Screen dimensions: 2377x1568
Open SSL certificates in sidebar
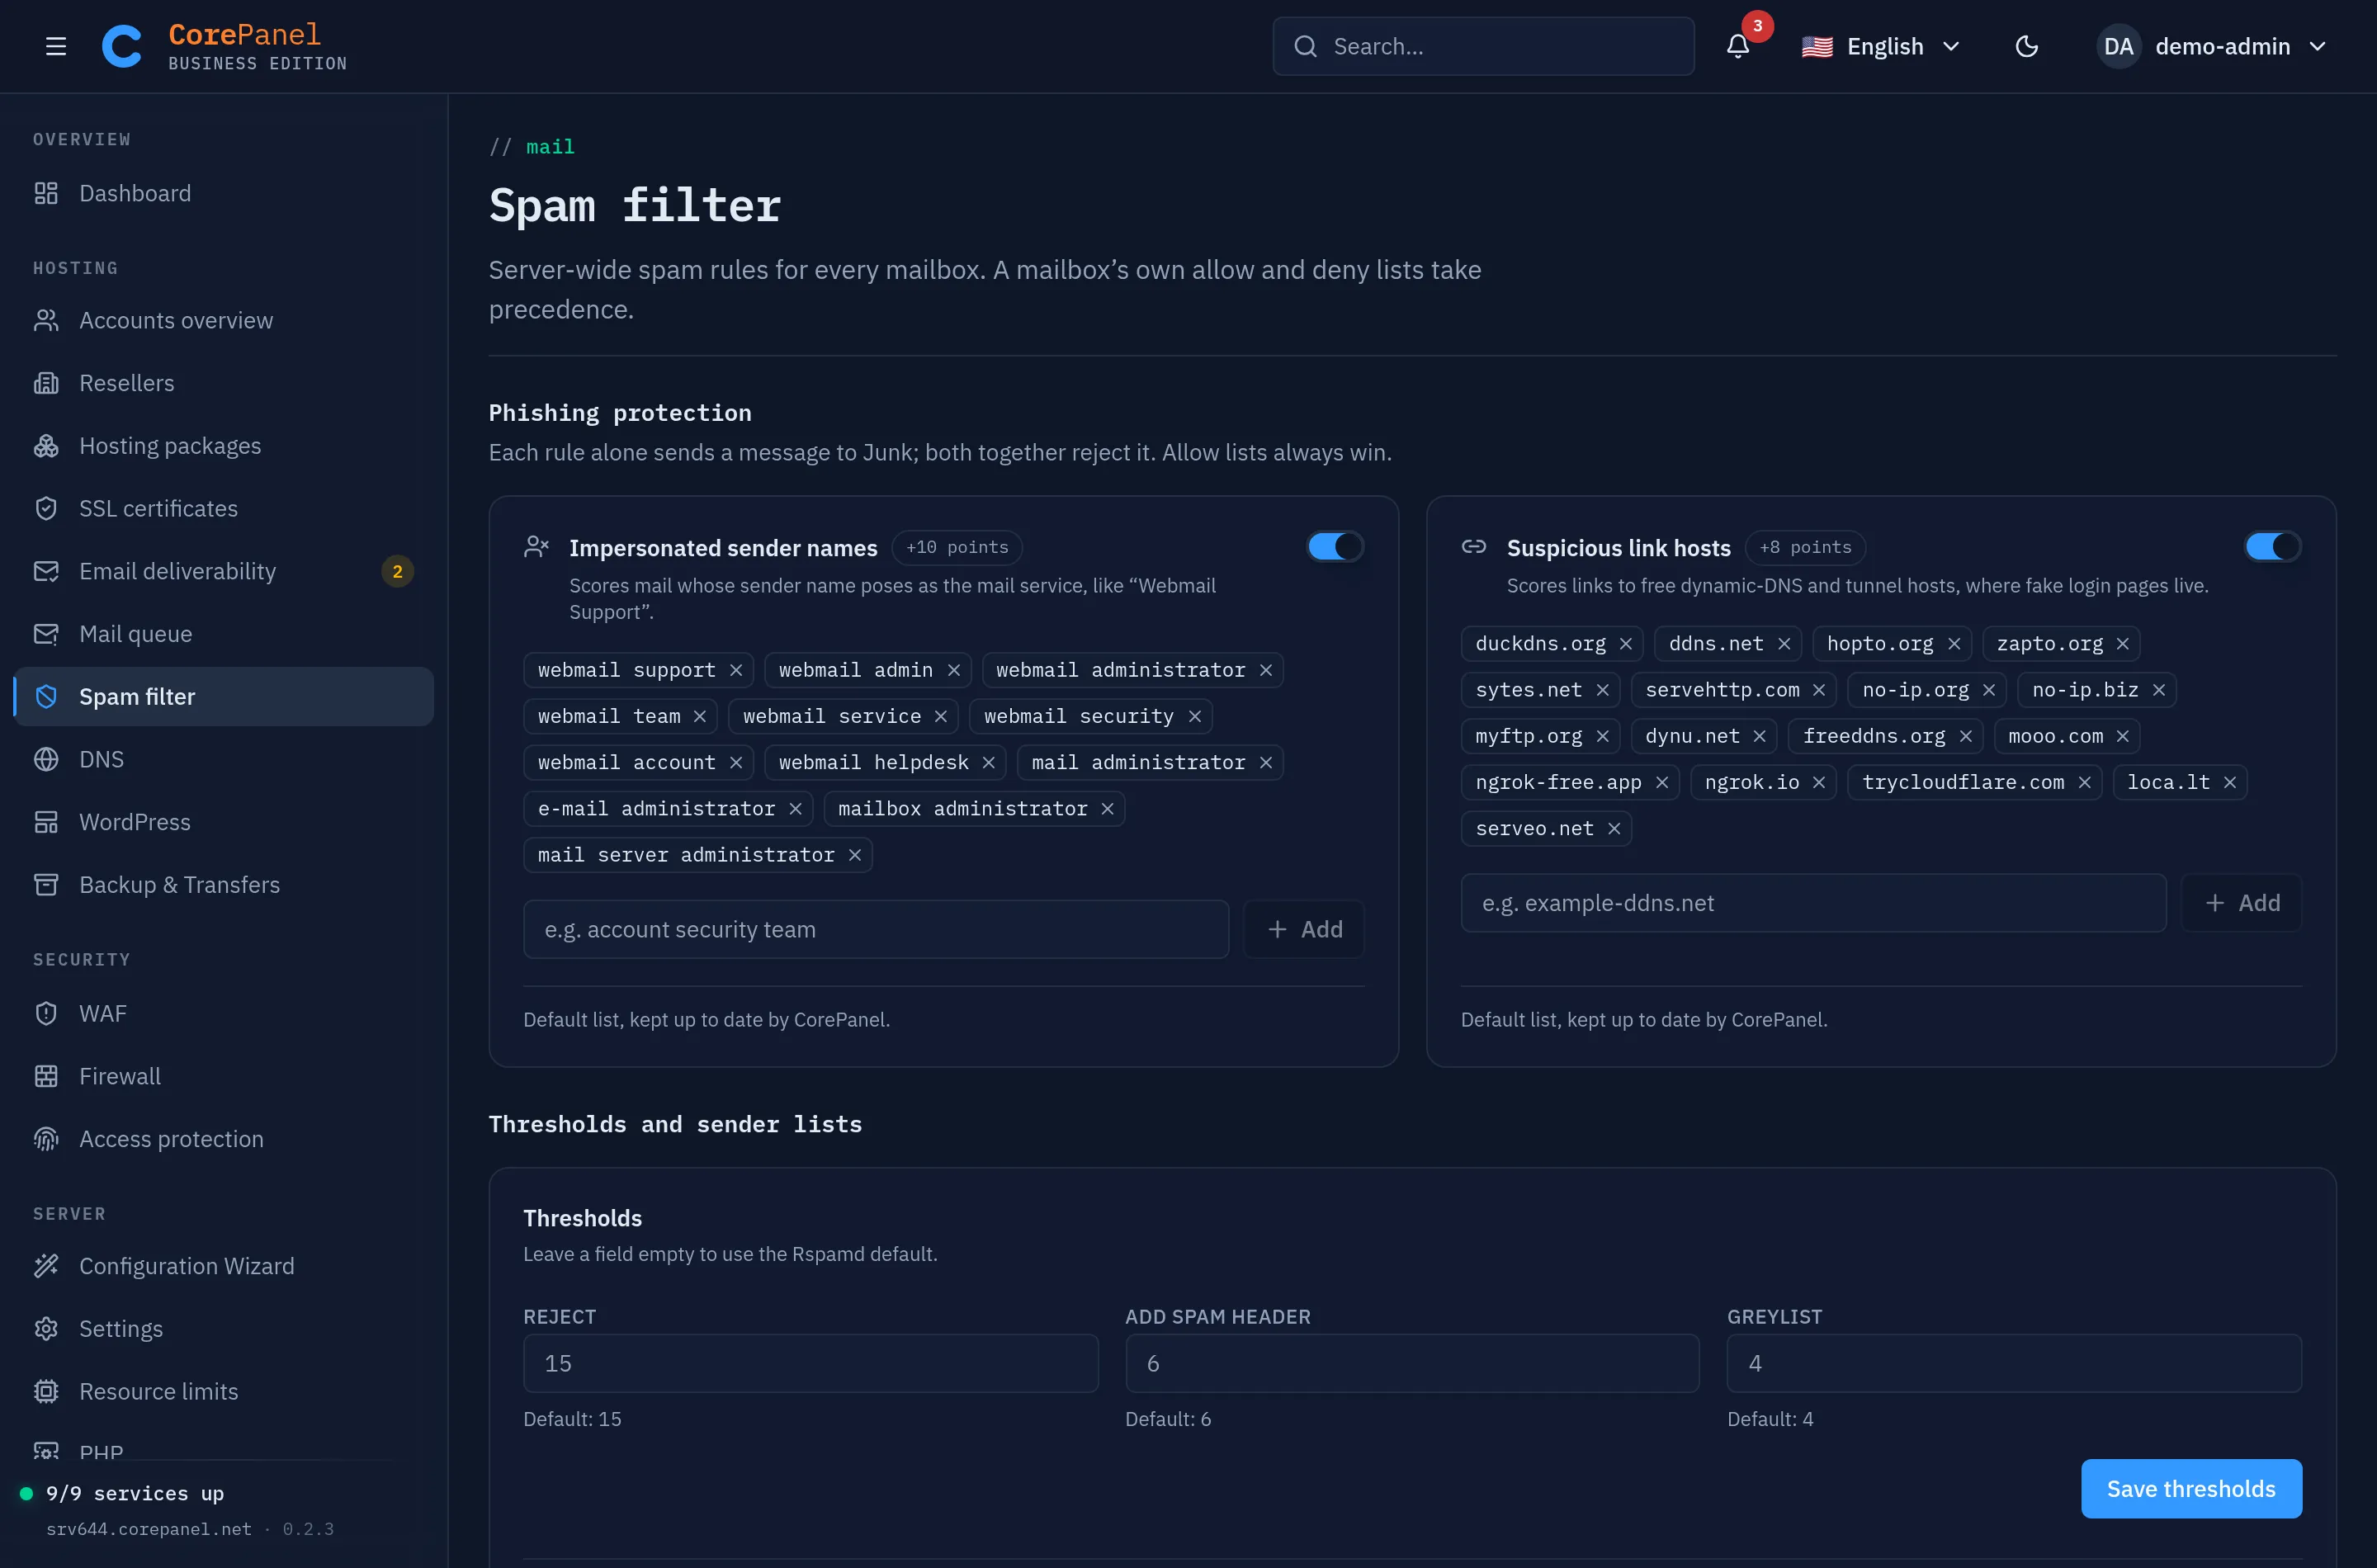click(224, 508)
